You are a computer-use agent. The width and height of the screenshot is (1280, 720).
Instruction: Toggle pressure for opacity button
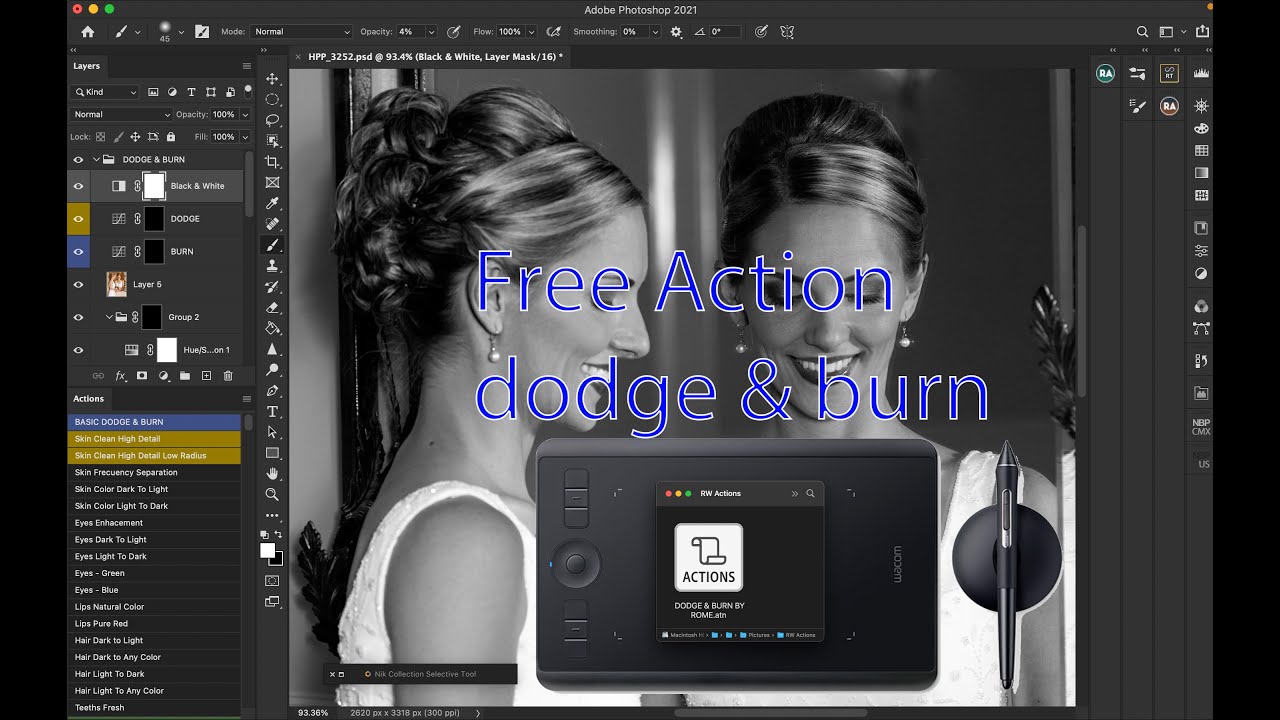point(454,32)
